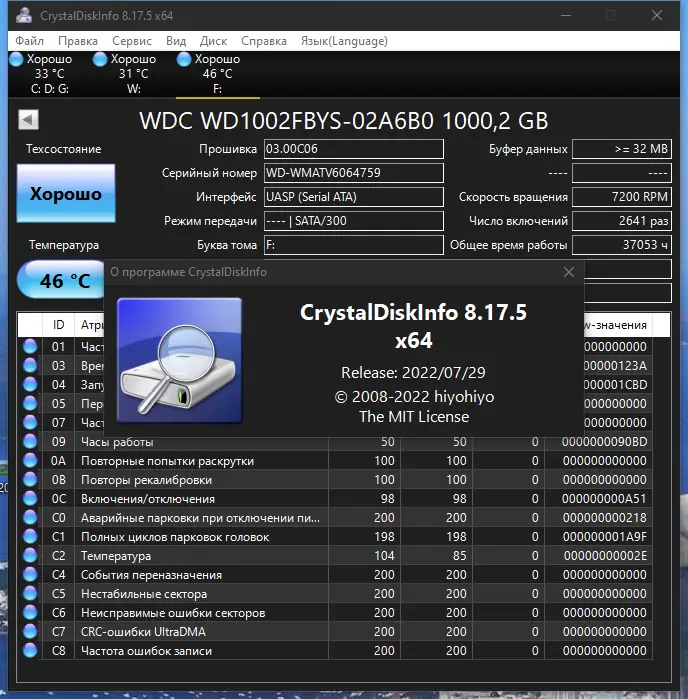The image size is (688, 699).
Task: Select the Неисправимые ошибки секторов row
Action: click(335, 613)
